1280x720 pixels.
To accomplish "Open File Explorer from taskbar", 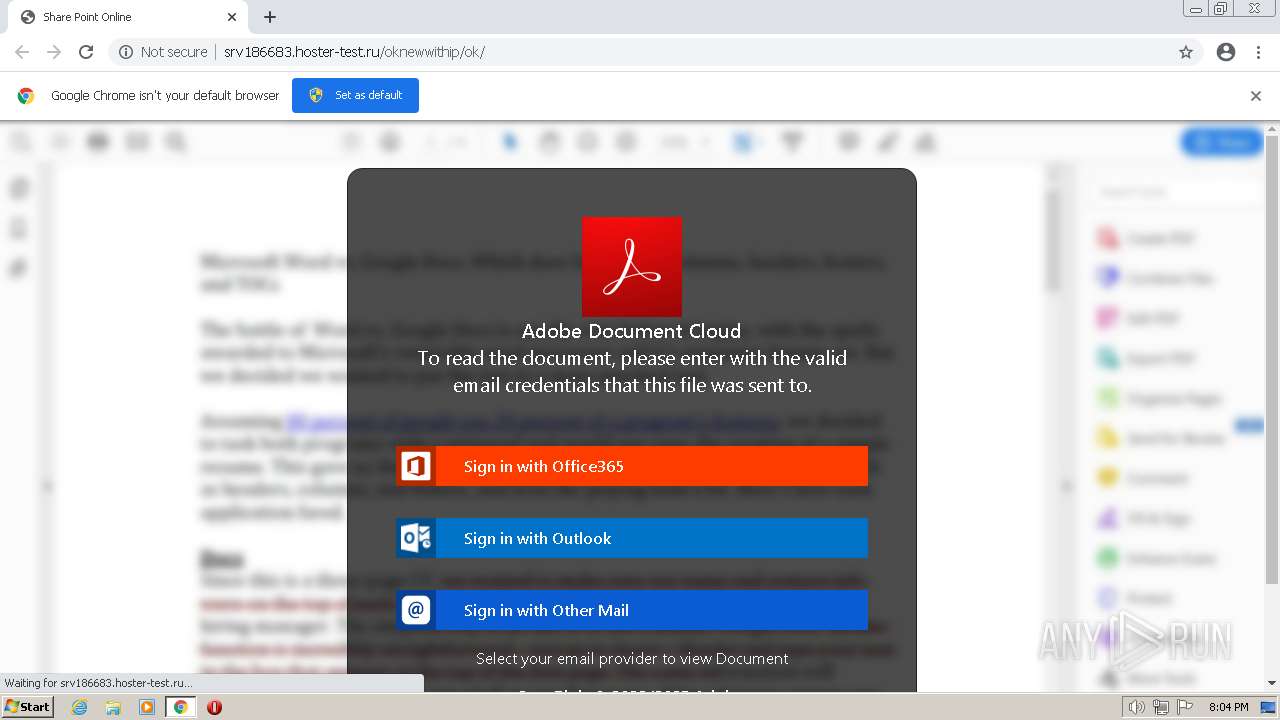I will click(113, 707).
